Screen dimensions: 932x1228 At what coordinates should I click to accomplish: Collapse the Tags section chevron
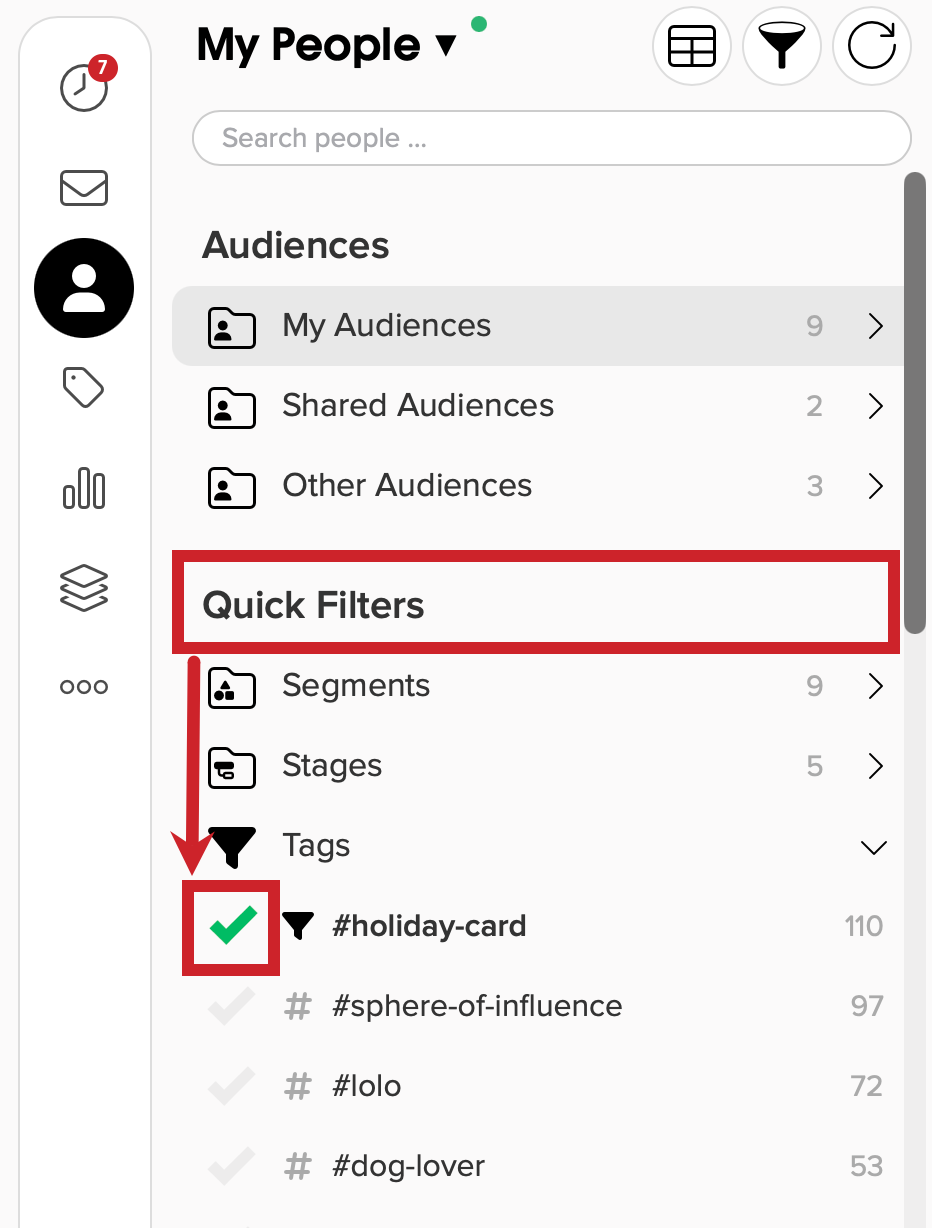(x=874, y=847)
